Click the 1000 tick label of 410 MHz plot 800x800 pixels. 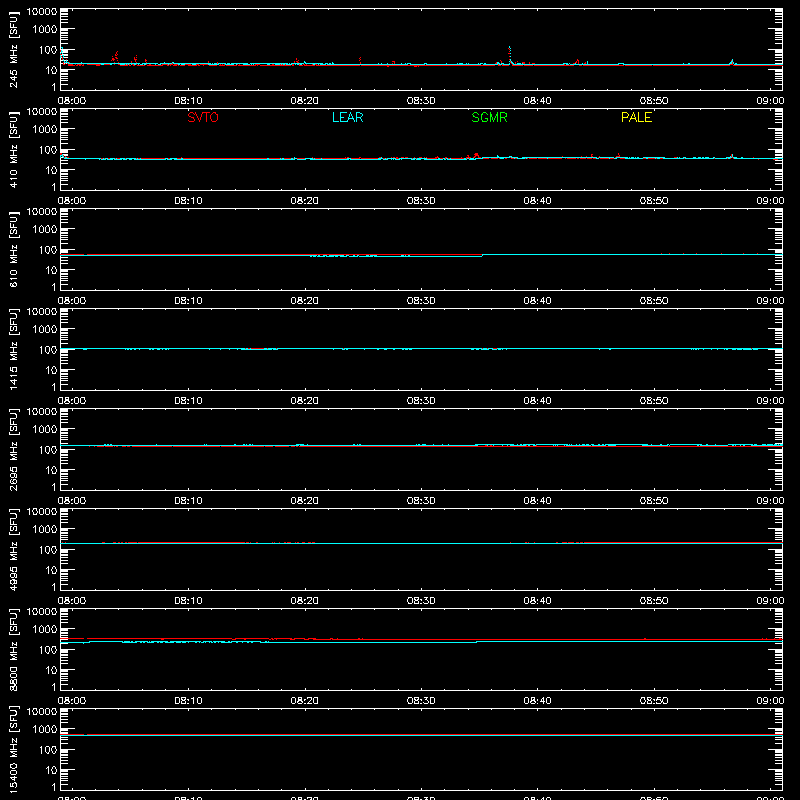[45, 130]
